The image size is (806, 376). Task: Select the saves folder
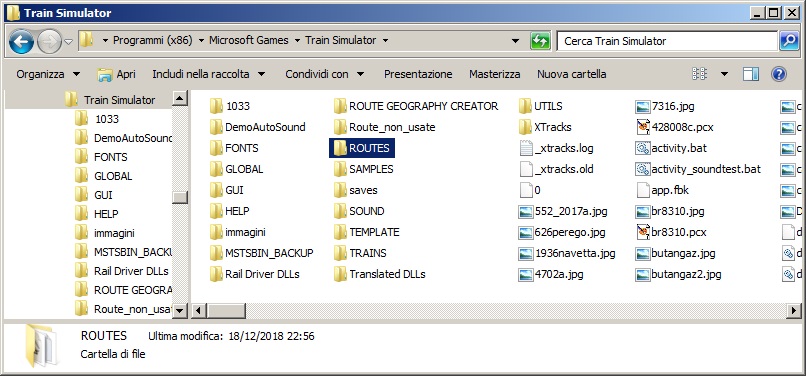point(355,190)
